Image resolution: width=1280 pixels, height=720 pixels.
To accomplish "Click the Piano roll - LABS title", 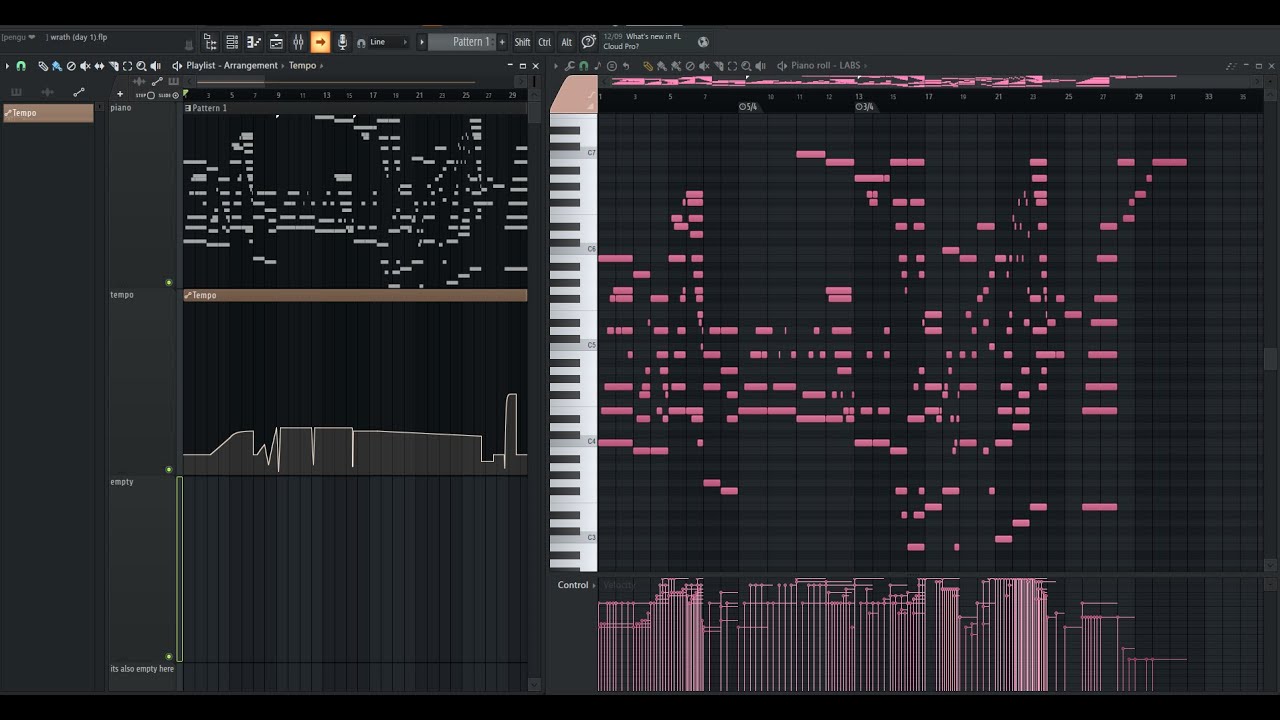I will click(x=825, y=66).
